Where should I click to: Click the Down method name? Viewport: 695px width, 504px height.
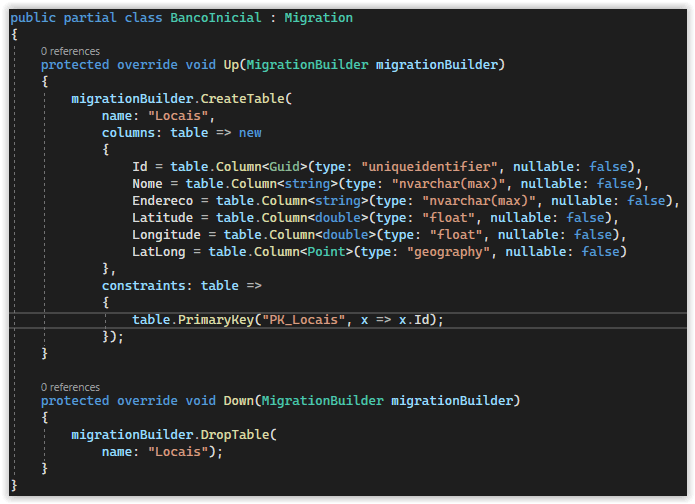click(238, 401)
